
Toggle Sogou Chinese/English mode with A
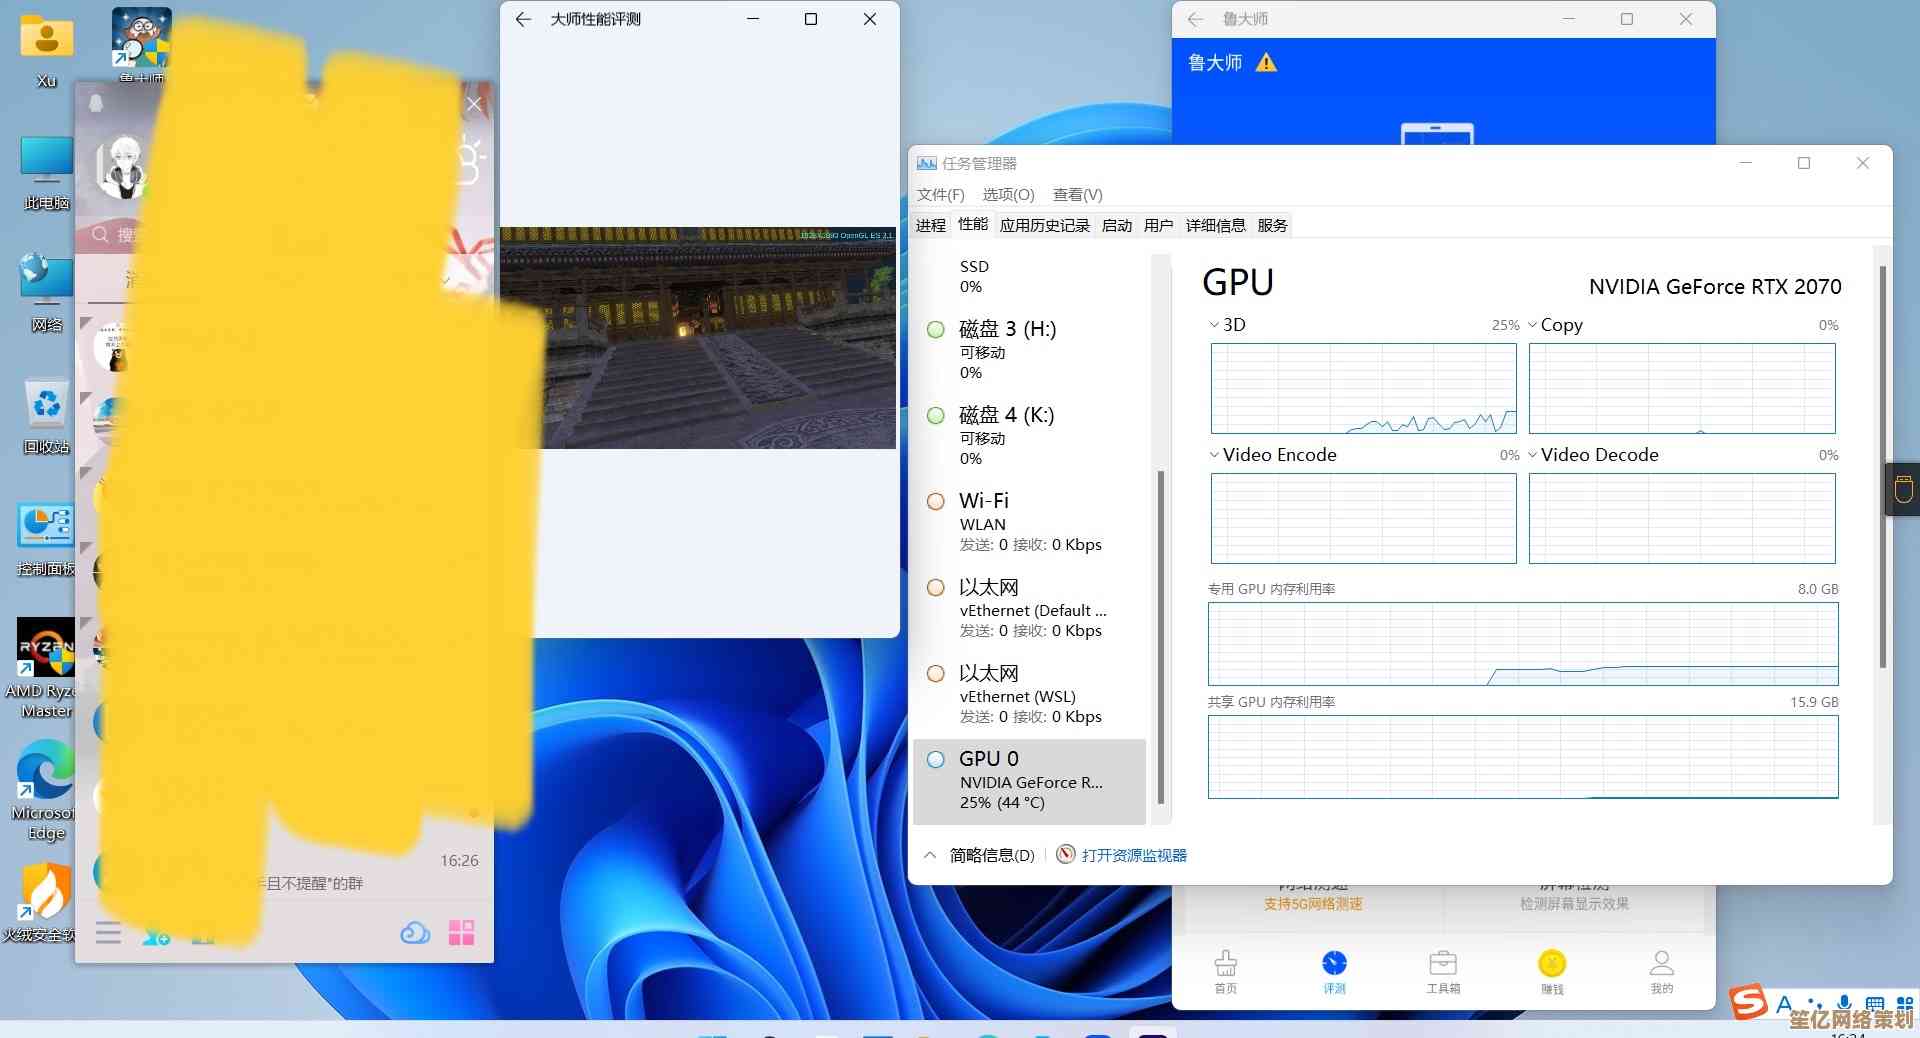pos(1785,1003)
